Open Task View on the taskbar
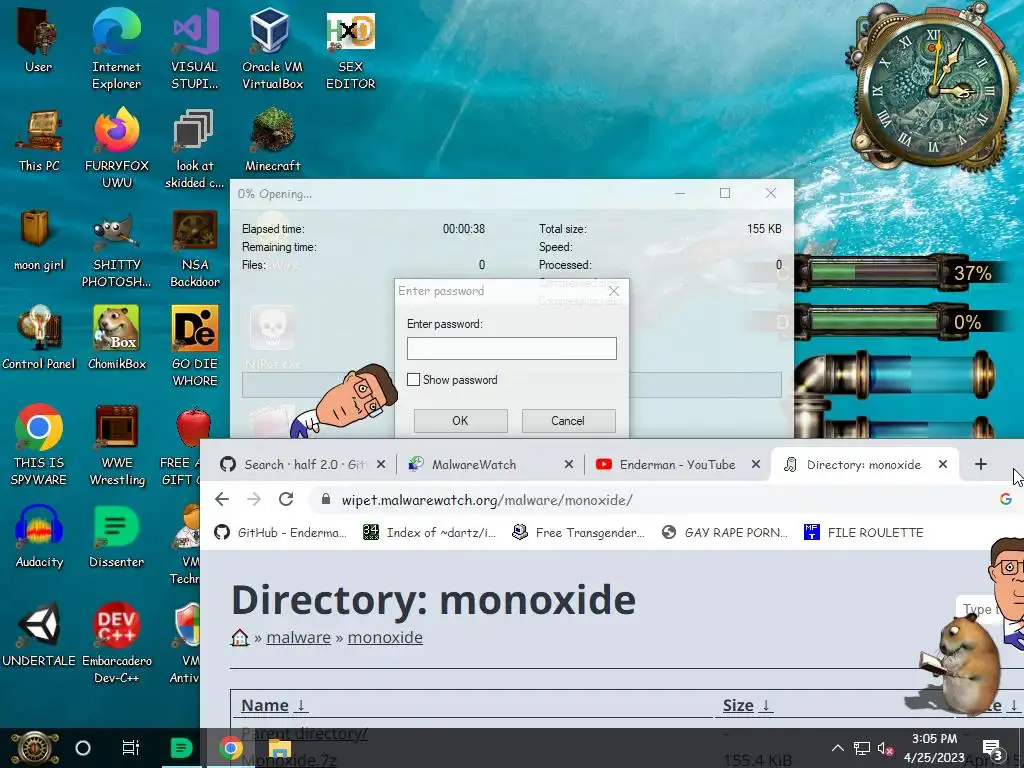 131,748
